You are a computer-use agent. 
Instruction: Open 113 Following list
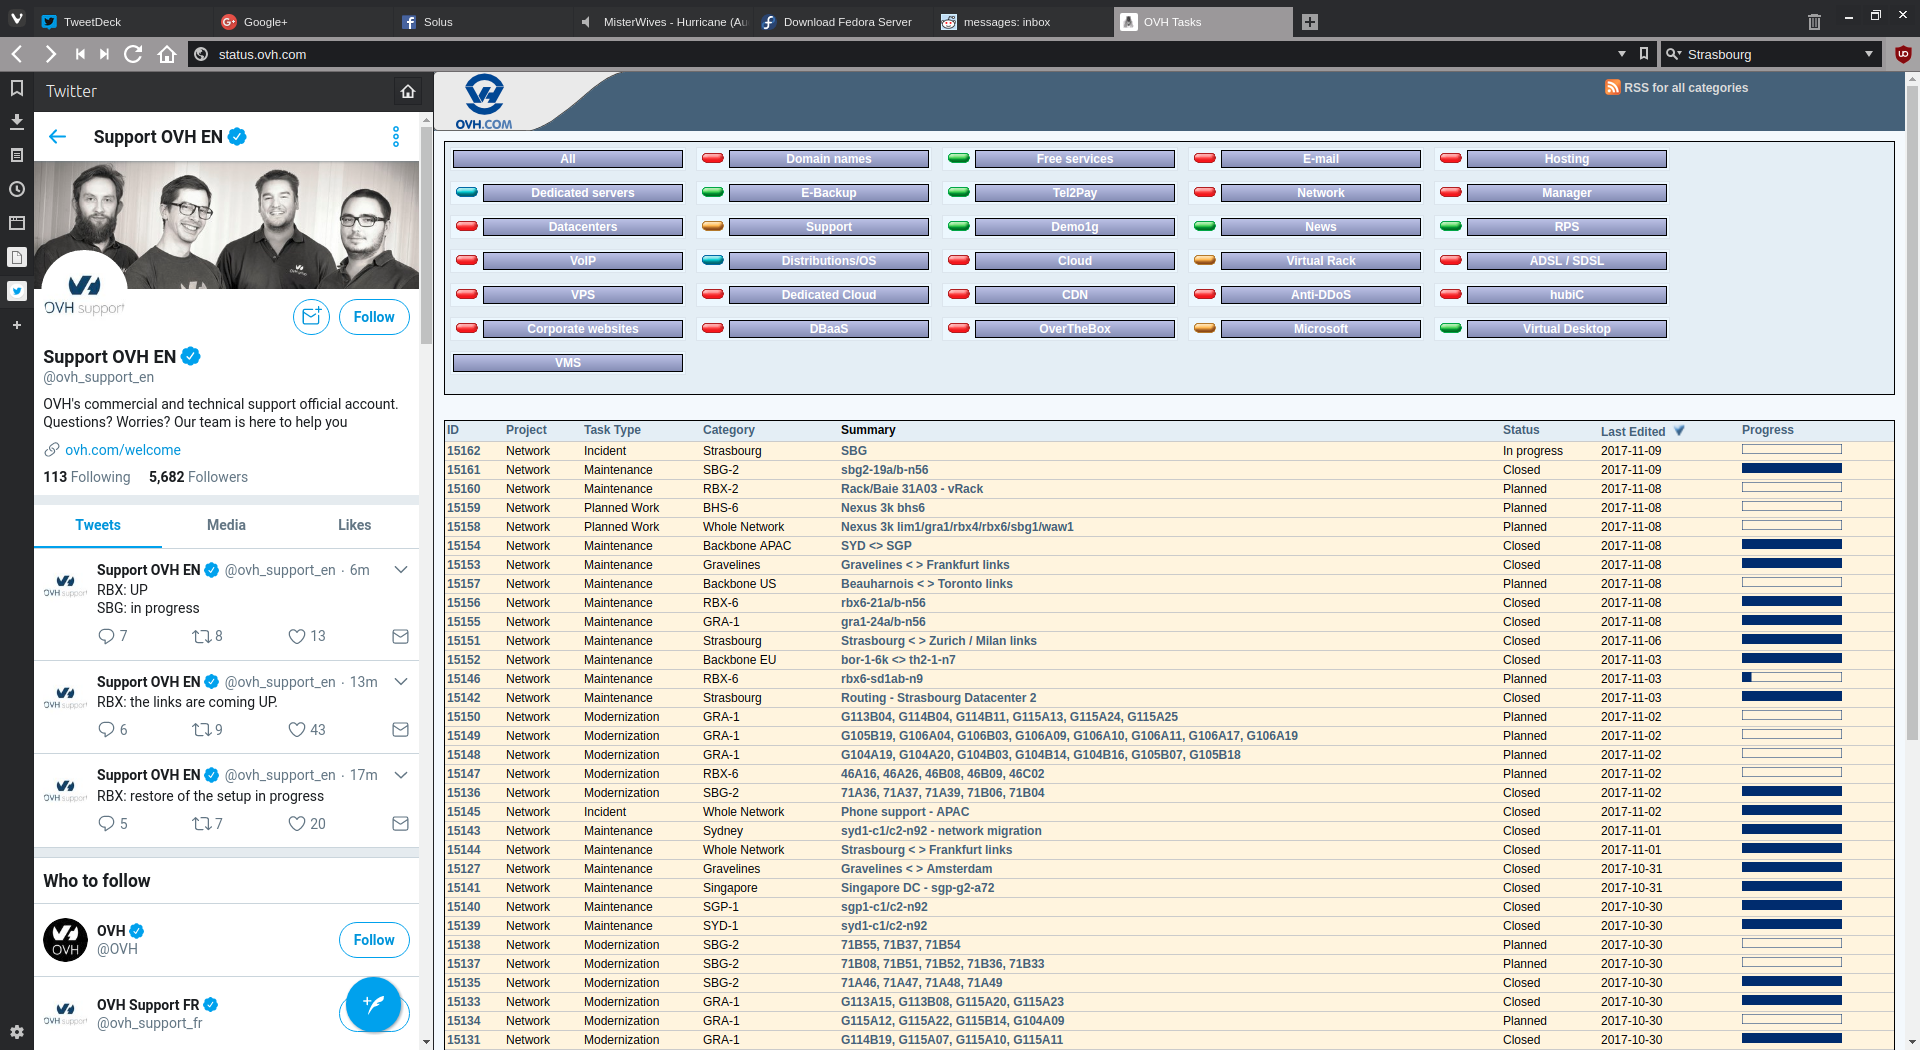click(x=87, y=477)
